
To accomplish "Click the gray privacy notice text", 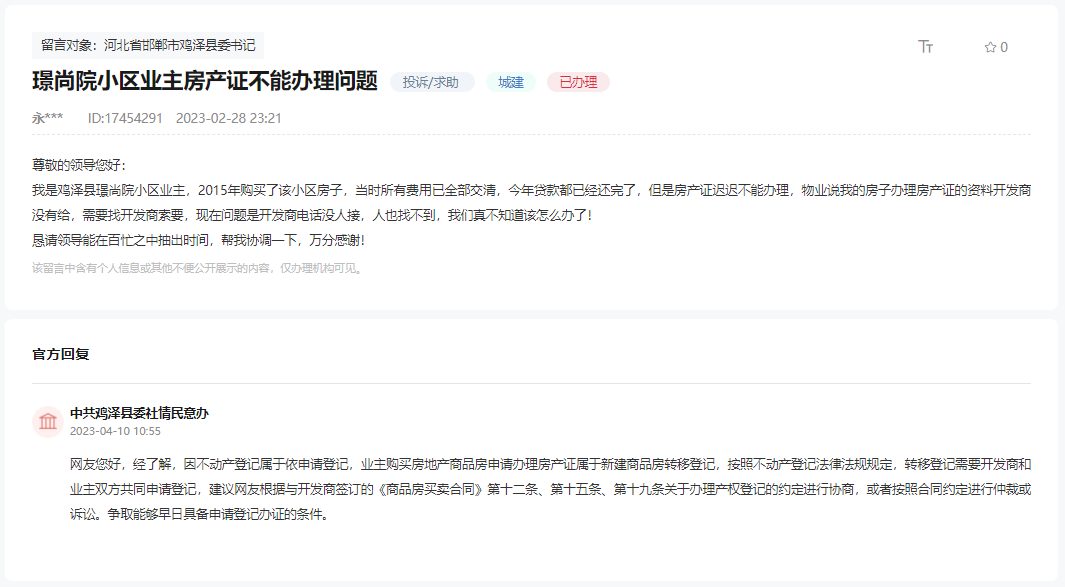I will click(198, 268).
